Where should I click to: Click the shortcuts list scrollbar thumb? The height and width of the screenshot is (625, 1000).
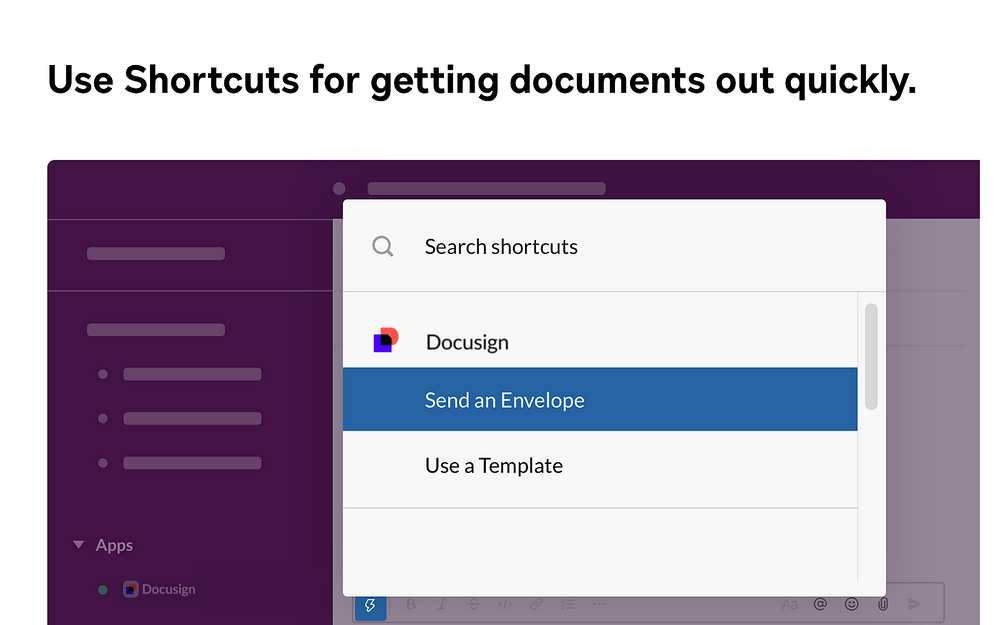(x=871, y=357)
